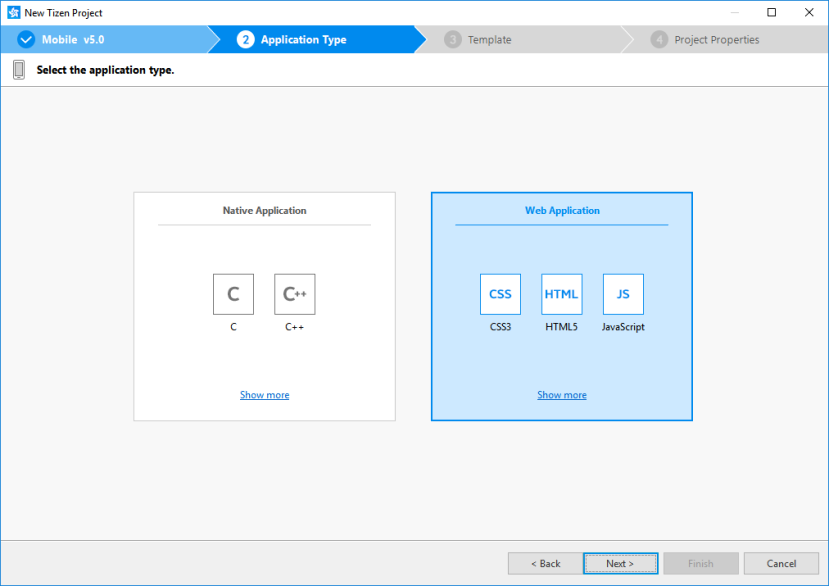
Task: Select the C++ application type icon
Action: click(294, 293)
